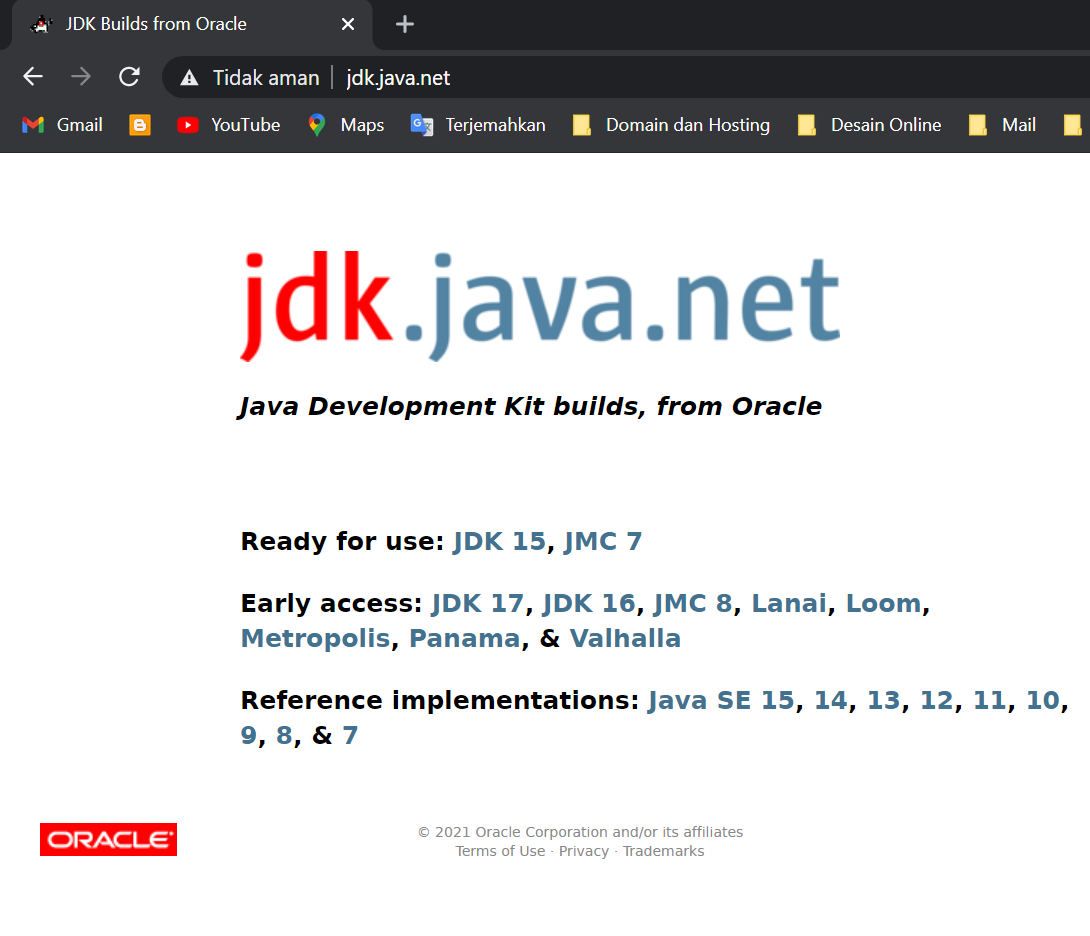Open the Java SE 13 reference link
Screen dimensions: 1090x936
coord(884,700)
